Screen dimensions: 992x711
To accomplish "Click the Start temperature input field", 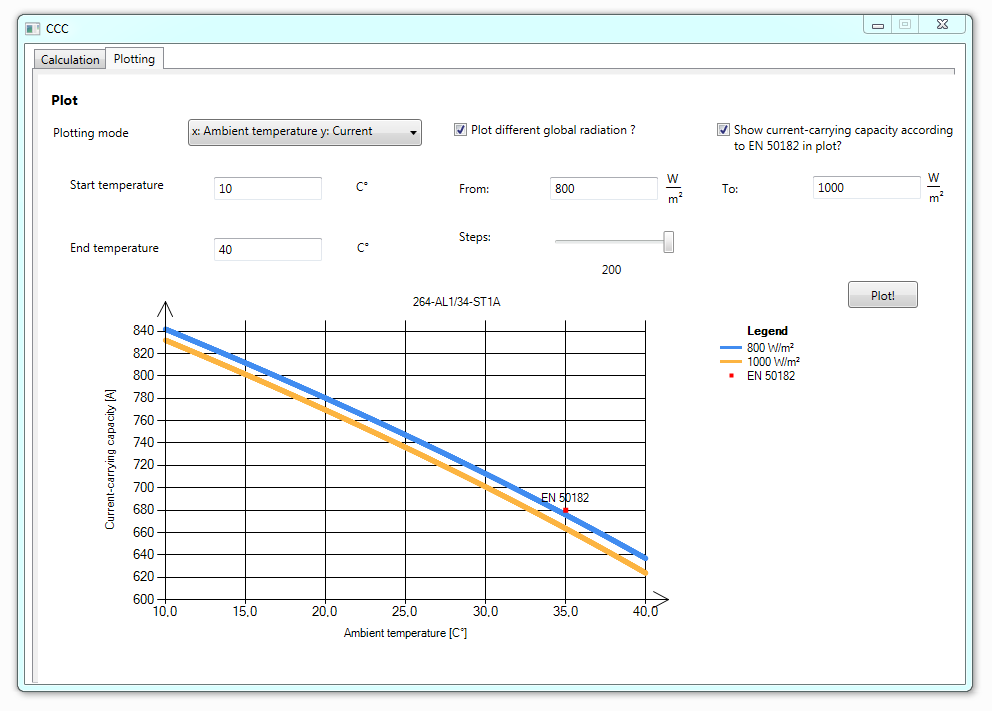I will click(x=268, y=188).
